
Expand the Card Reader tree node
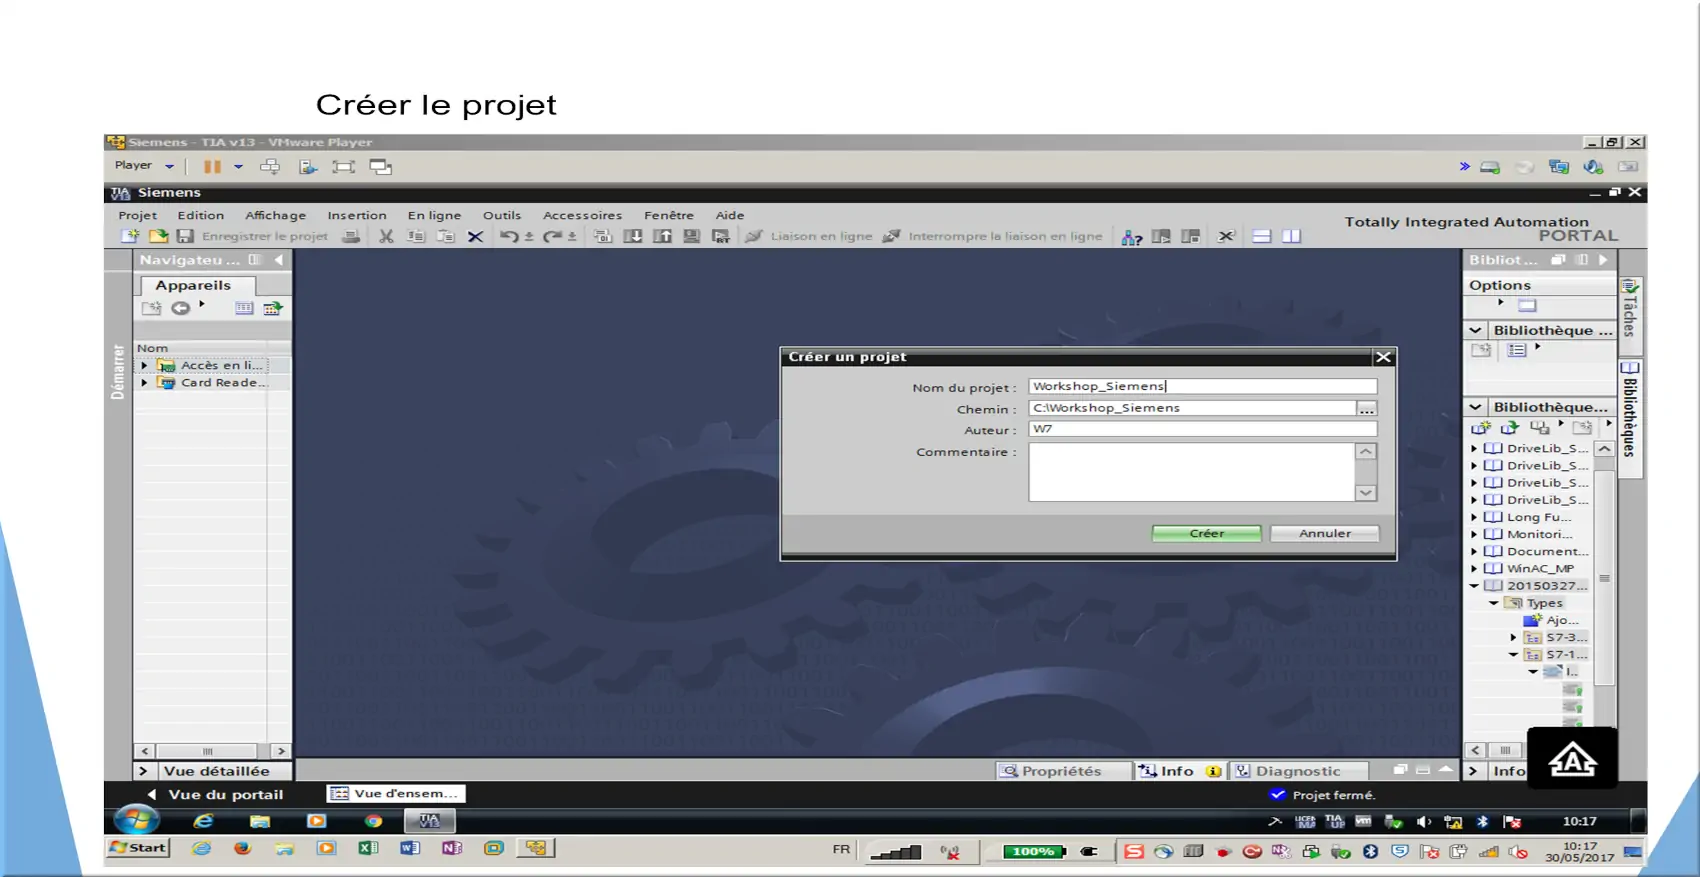(x=144, y=383)
